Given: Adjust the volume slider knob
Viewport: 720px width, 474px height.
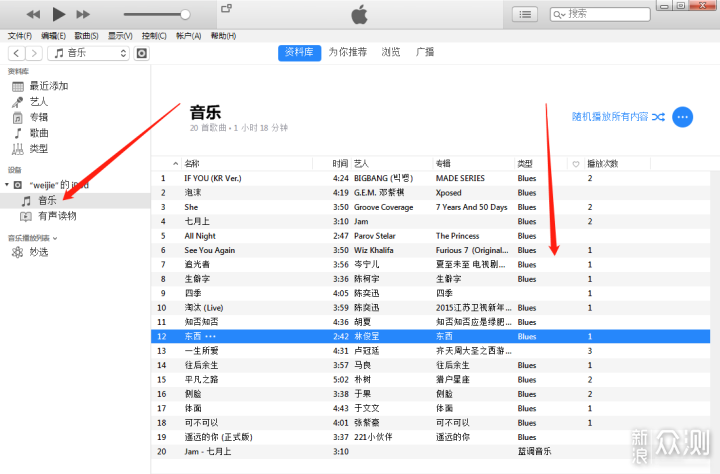Looking at the screenshot, I should tap(185, 14).
